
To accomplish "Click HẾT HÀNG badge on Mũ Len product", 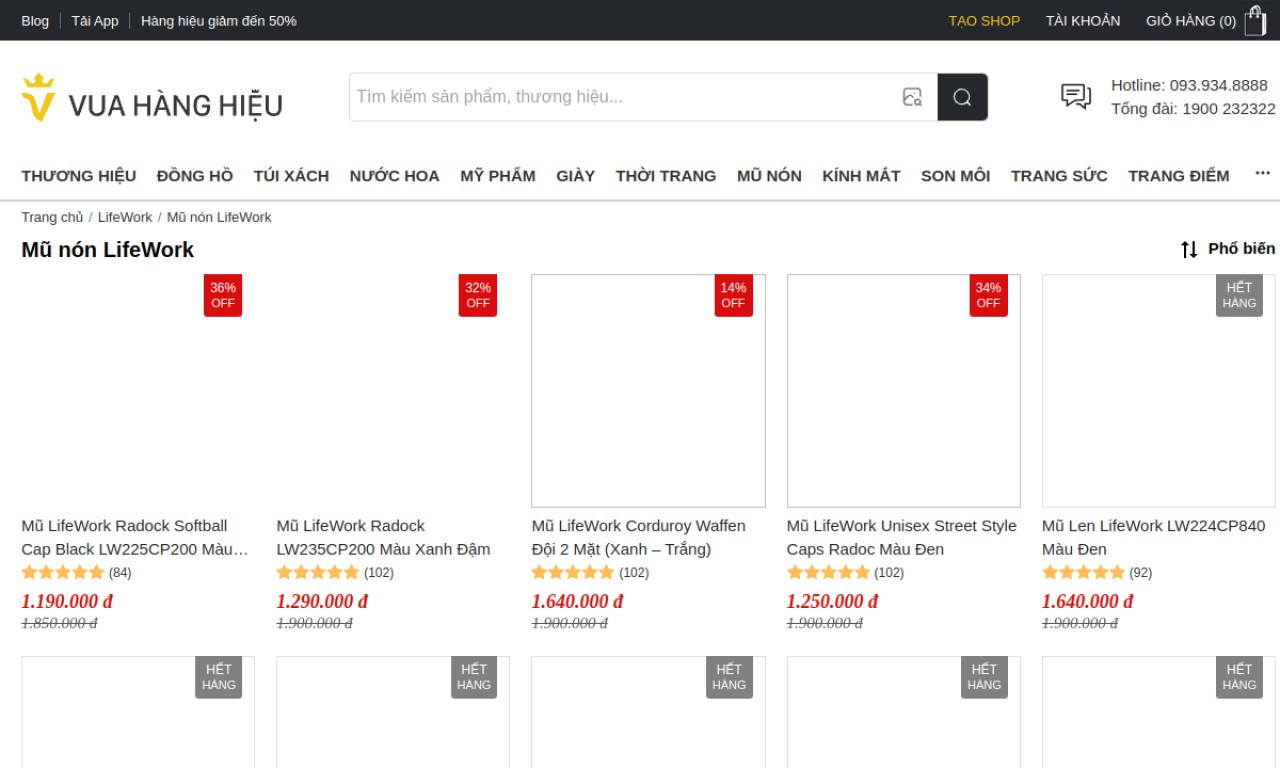I will pos(1239,295).
